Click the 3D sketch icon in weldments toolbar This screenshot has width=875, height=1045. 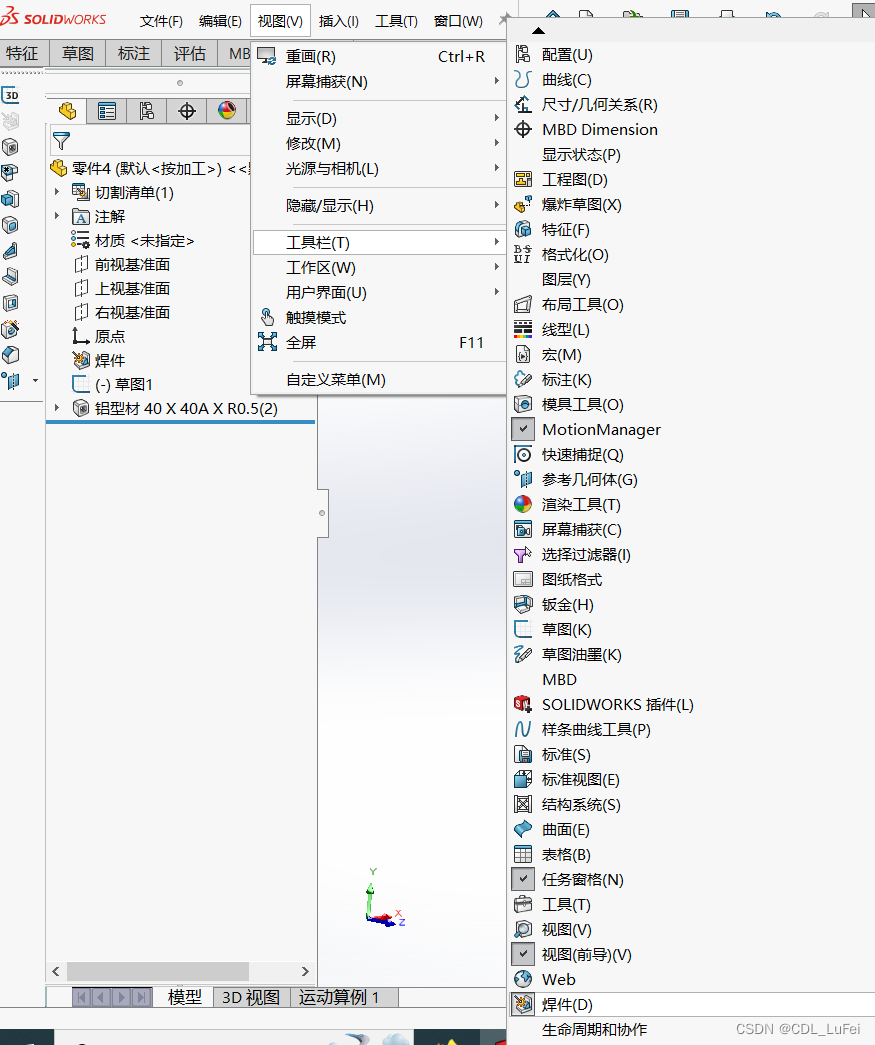click(x=11, y=95)
